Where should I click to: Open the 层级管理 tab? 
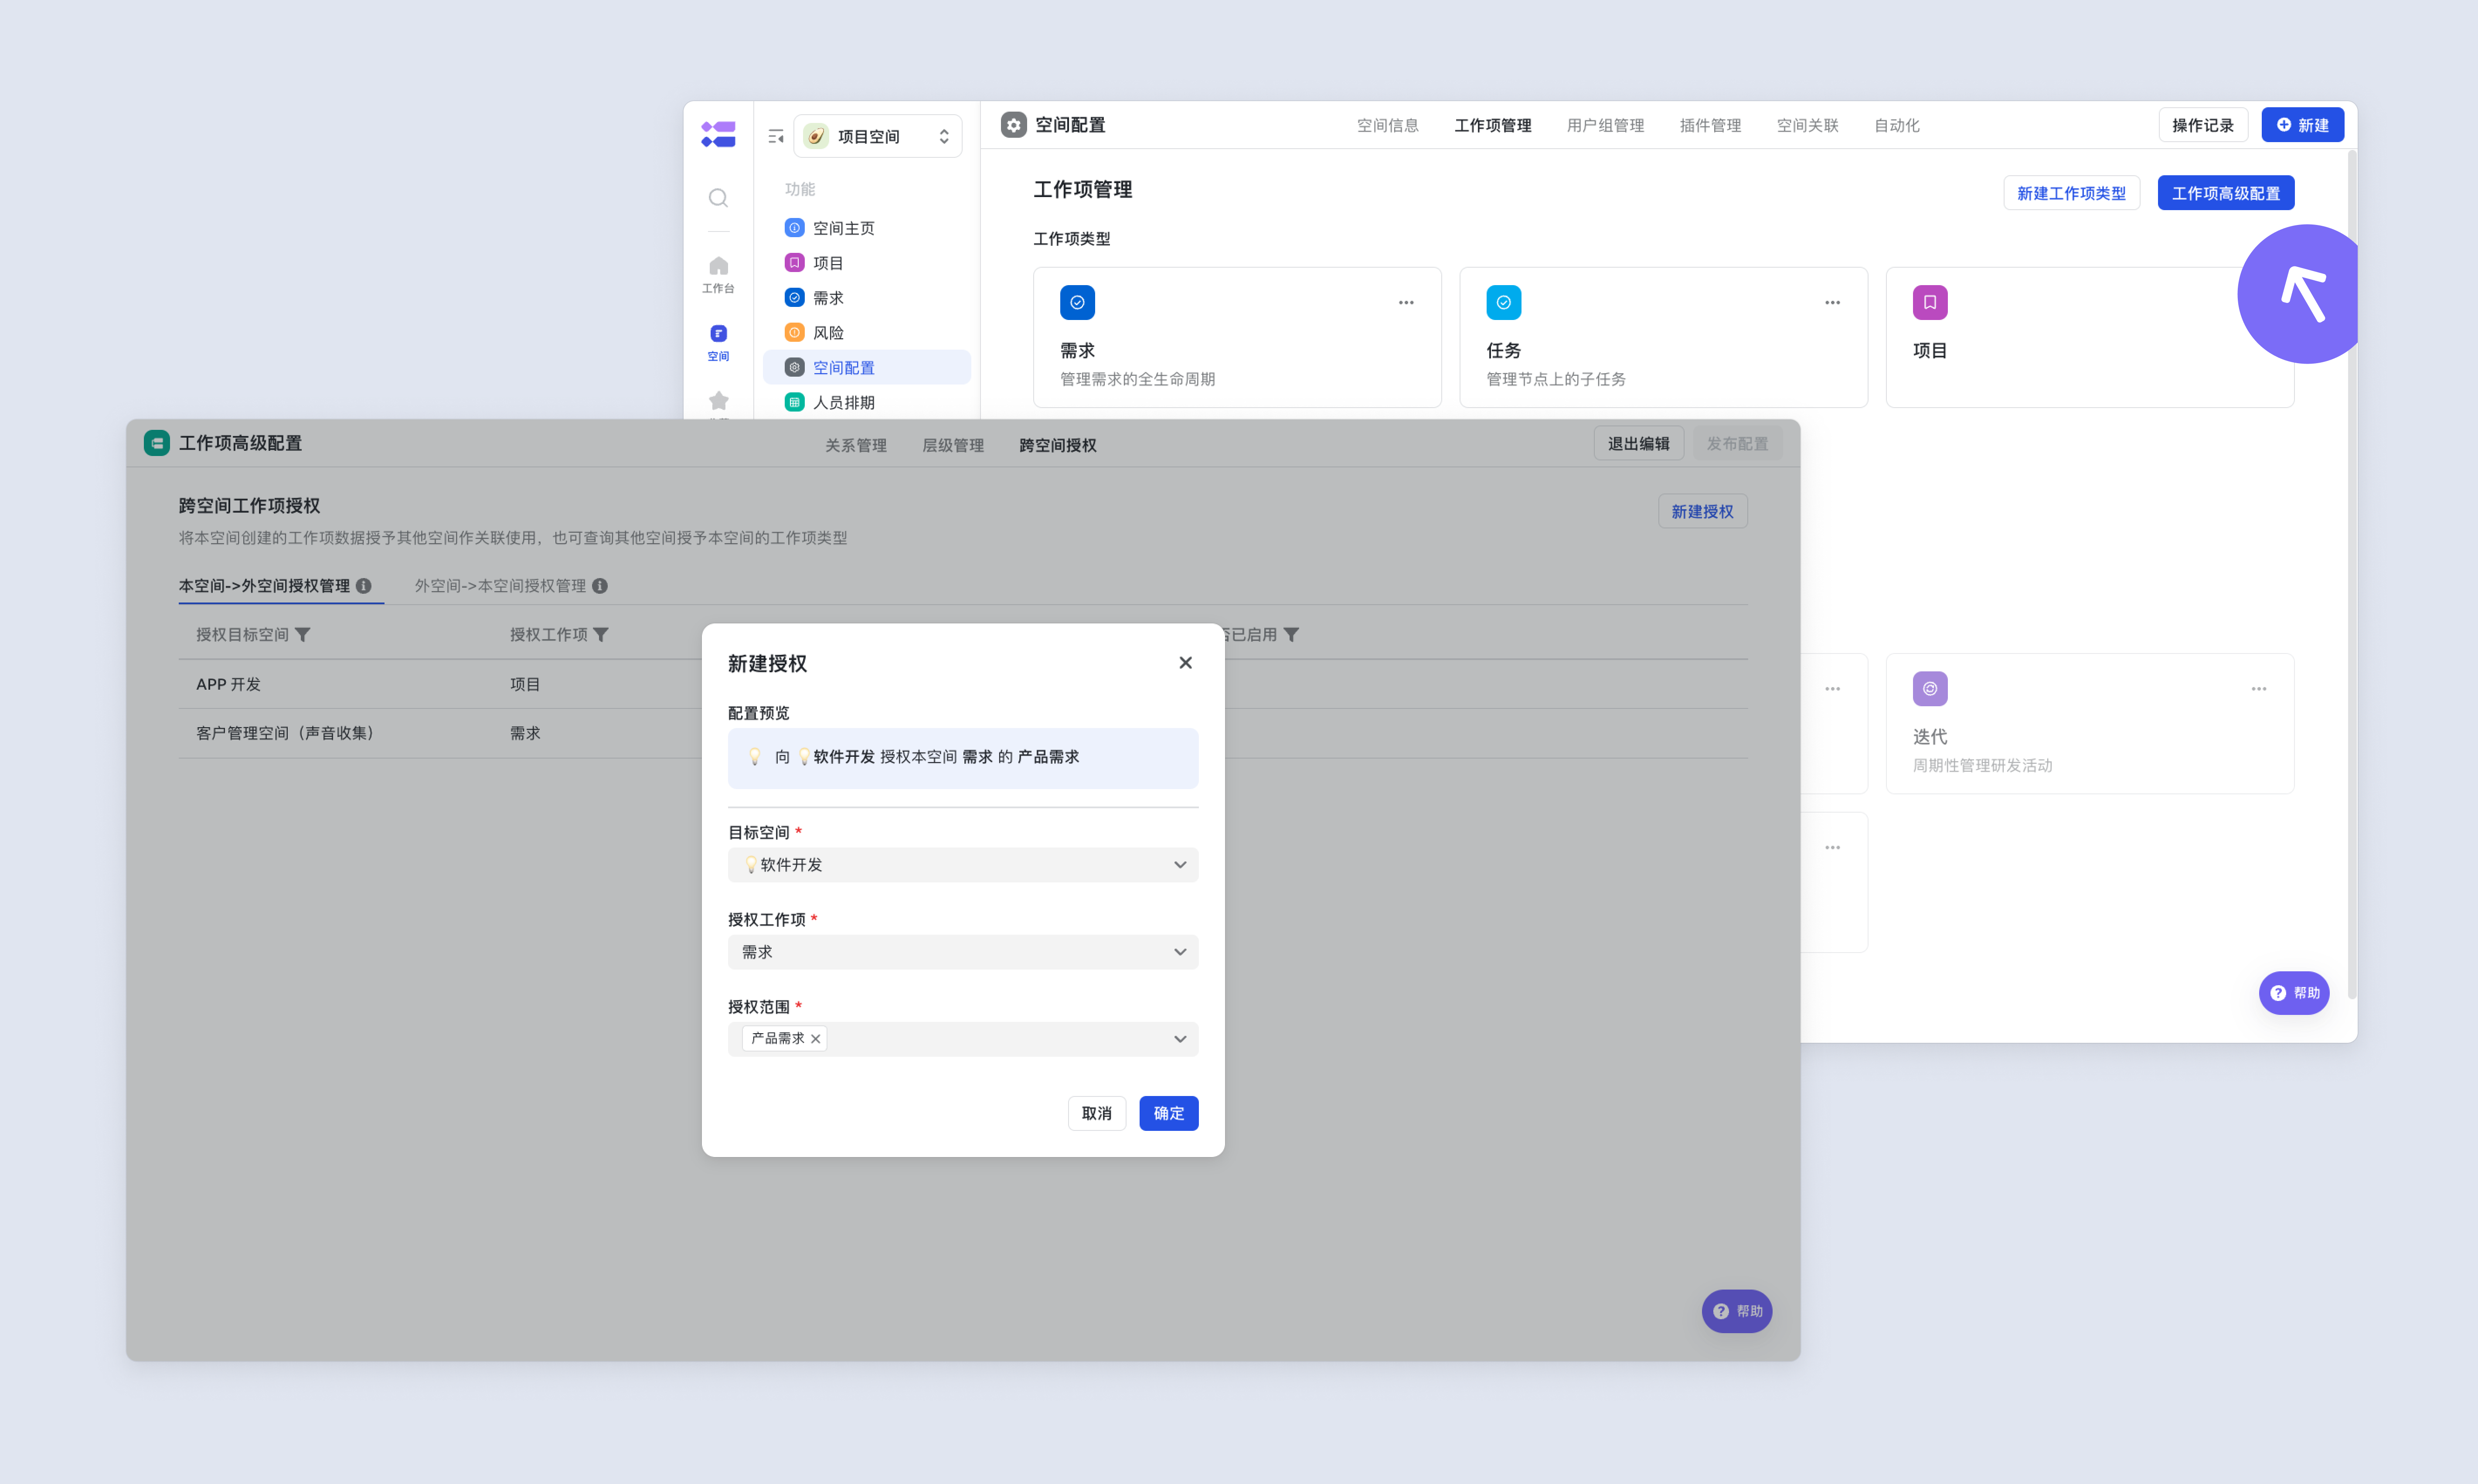coord(952,446)
